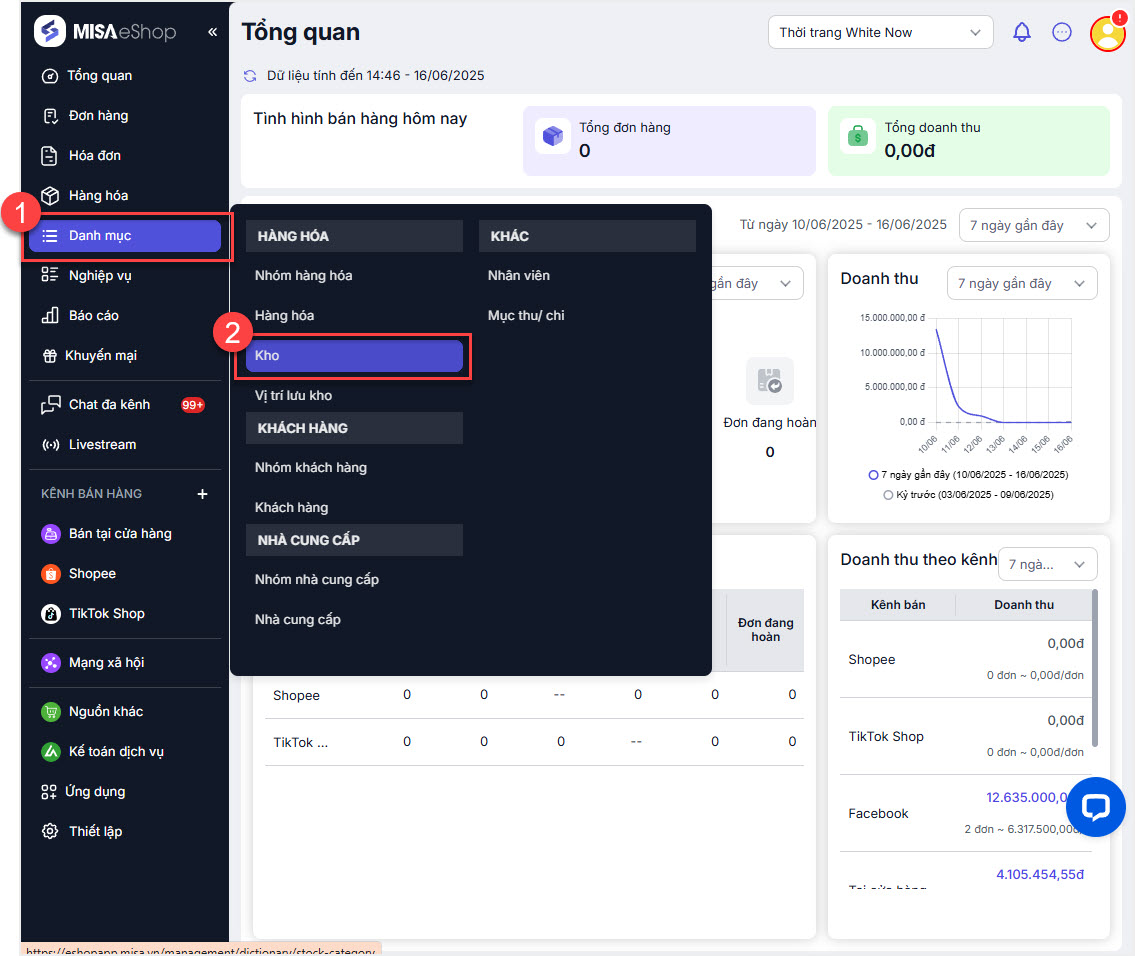Open the Doanh thu period dropdown
1135x956 pixels.
[x=1021, y=284]
